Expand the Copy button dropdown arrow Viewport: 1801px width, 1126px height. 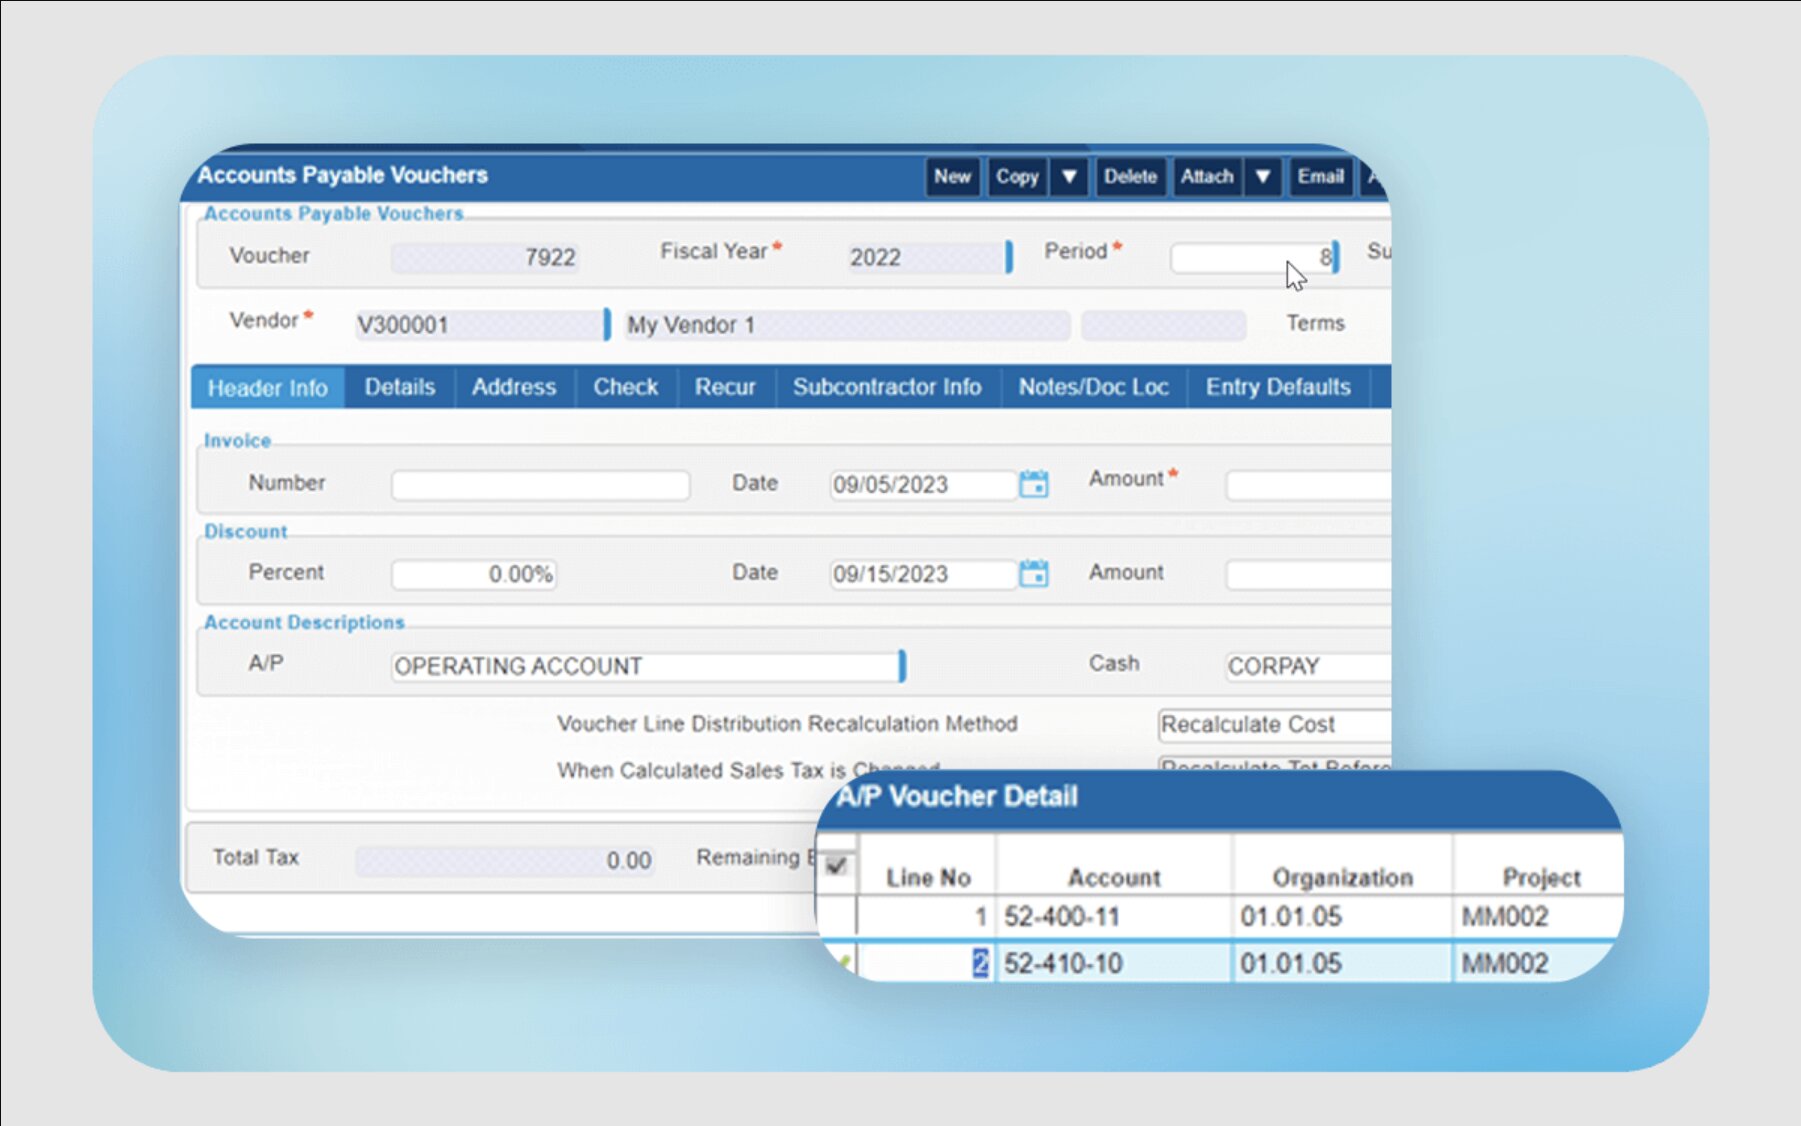[1069, 177]
